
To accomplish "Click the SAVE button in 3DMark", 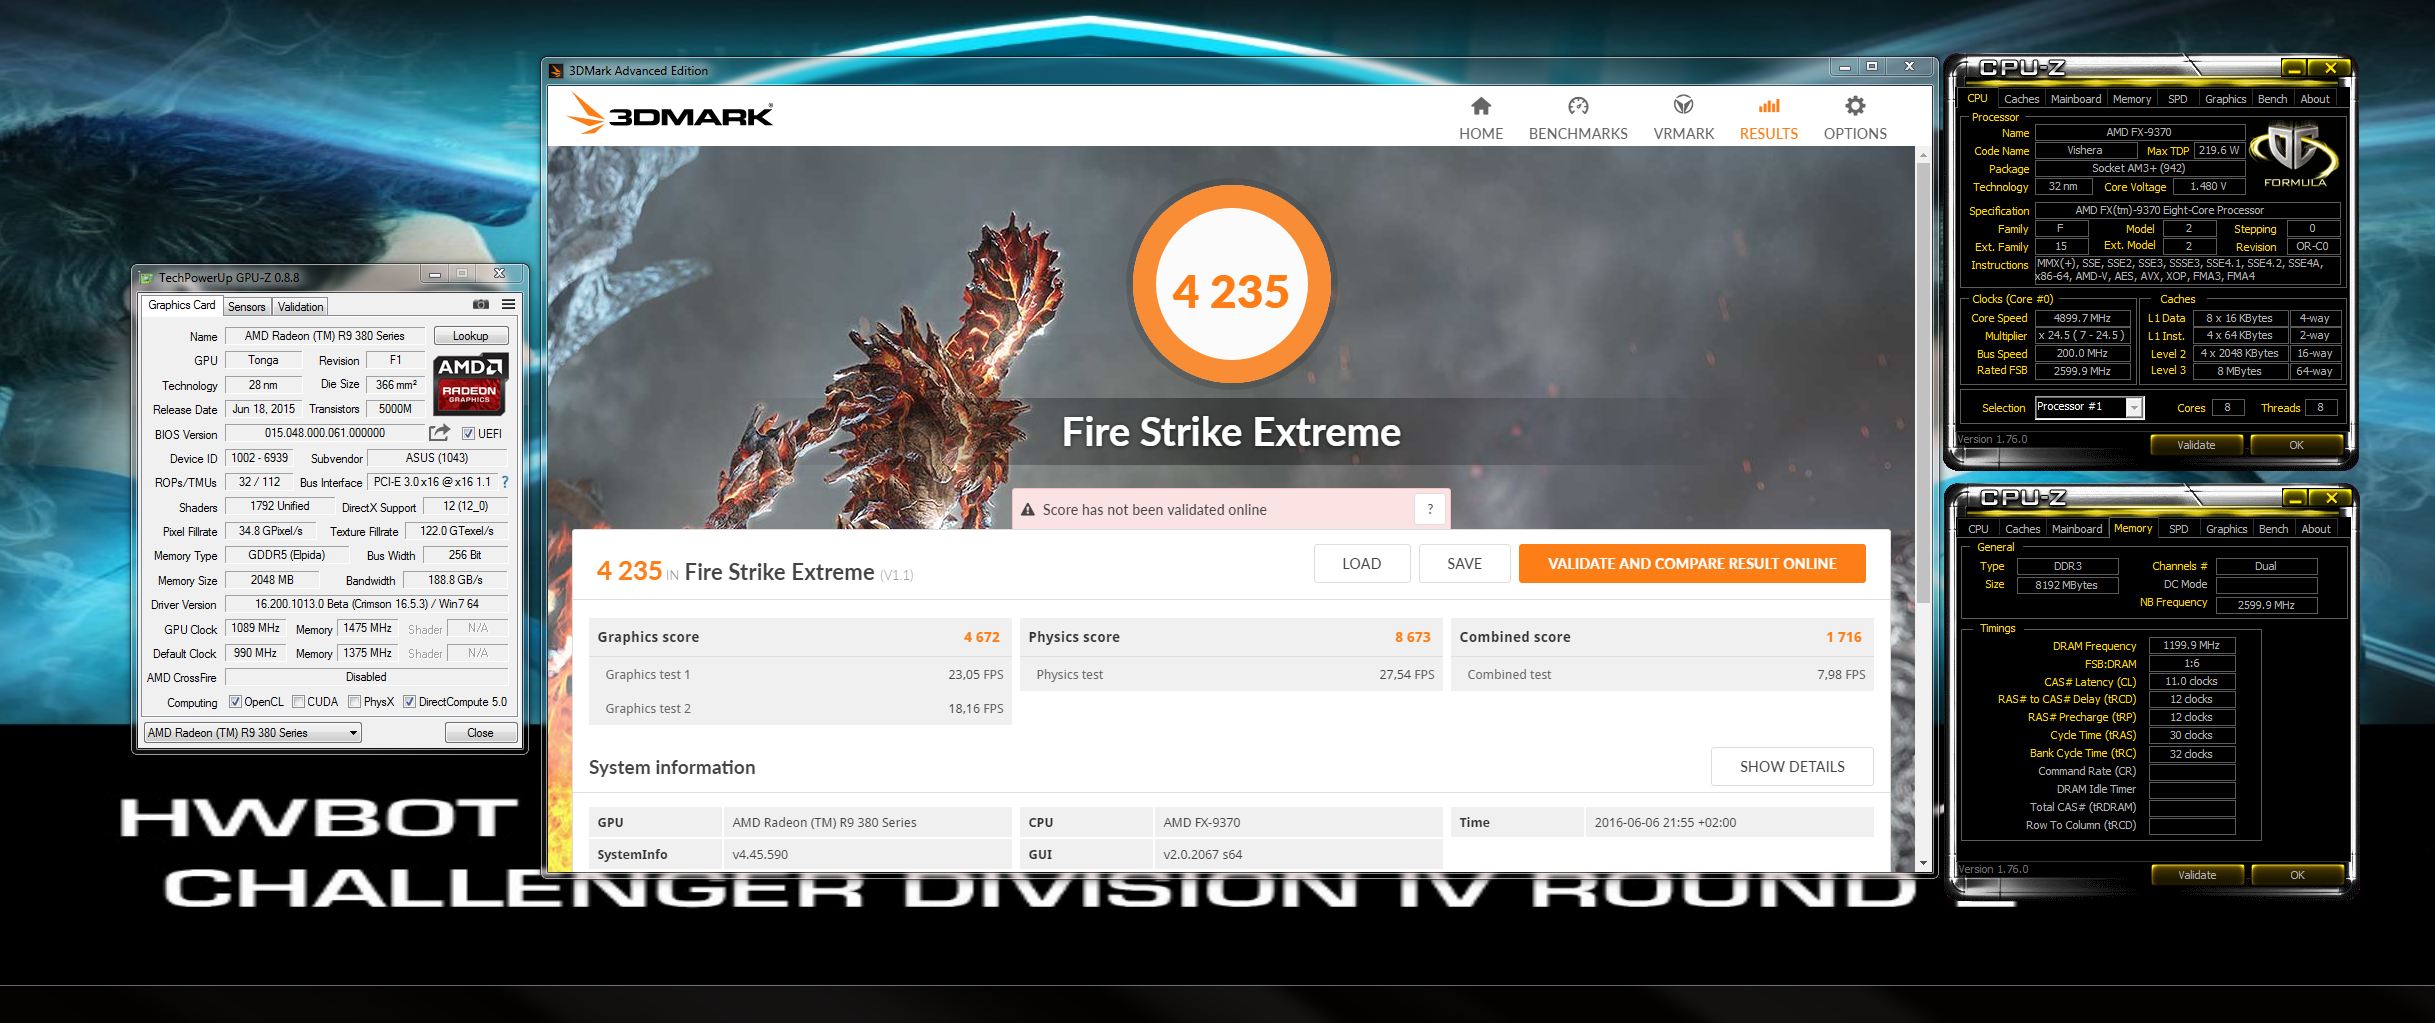I will coord(1464,563).
